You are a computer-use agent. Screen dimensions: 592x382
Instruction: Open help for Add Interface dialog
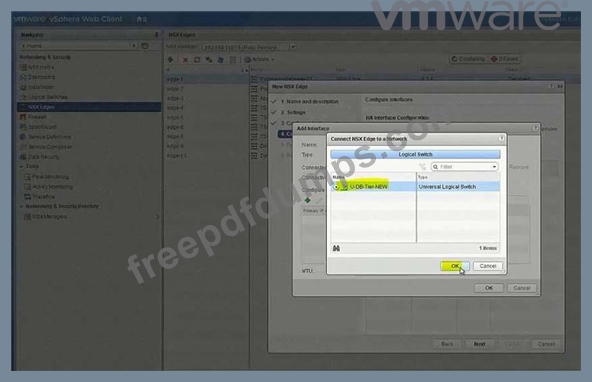tap(535, 128)
